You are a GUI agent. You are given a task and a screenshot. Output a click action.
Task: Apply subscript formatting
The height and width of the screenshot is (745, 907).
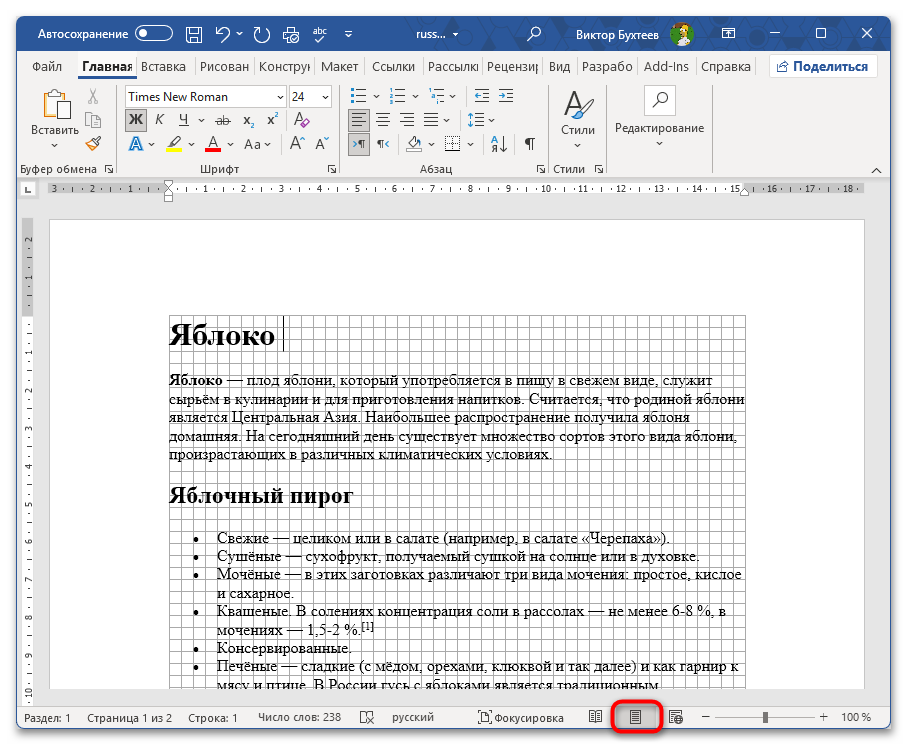[x=248, y=120]
